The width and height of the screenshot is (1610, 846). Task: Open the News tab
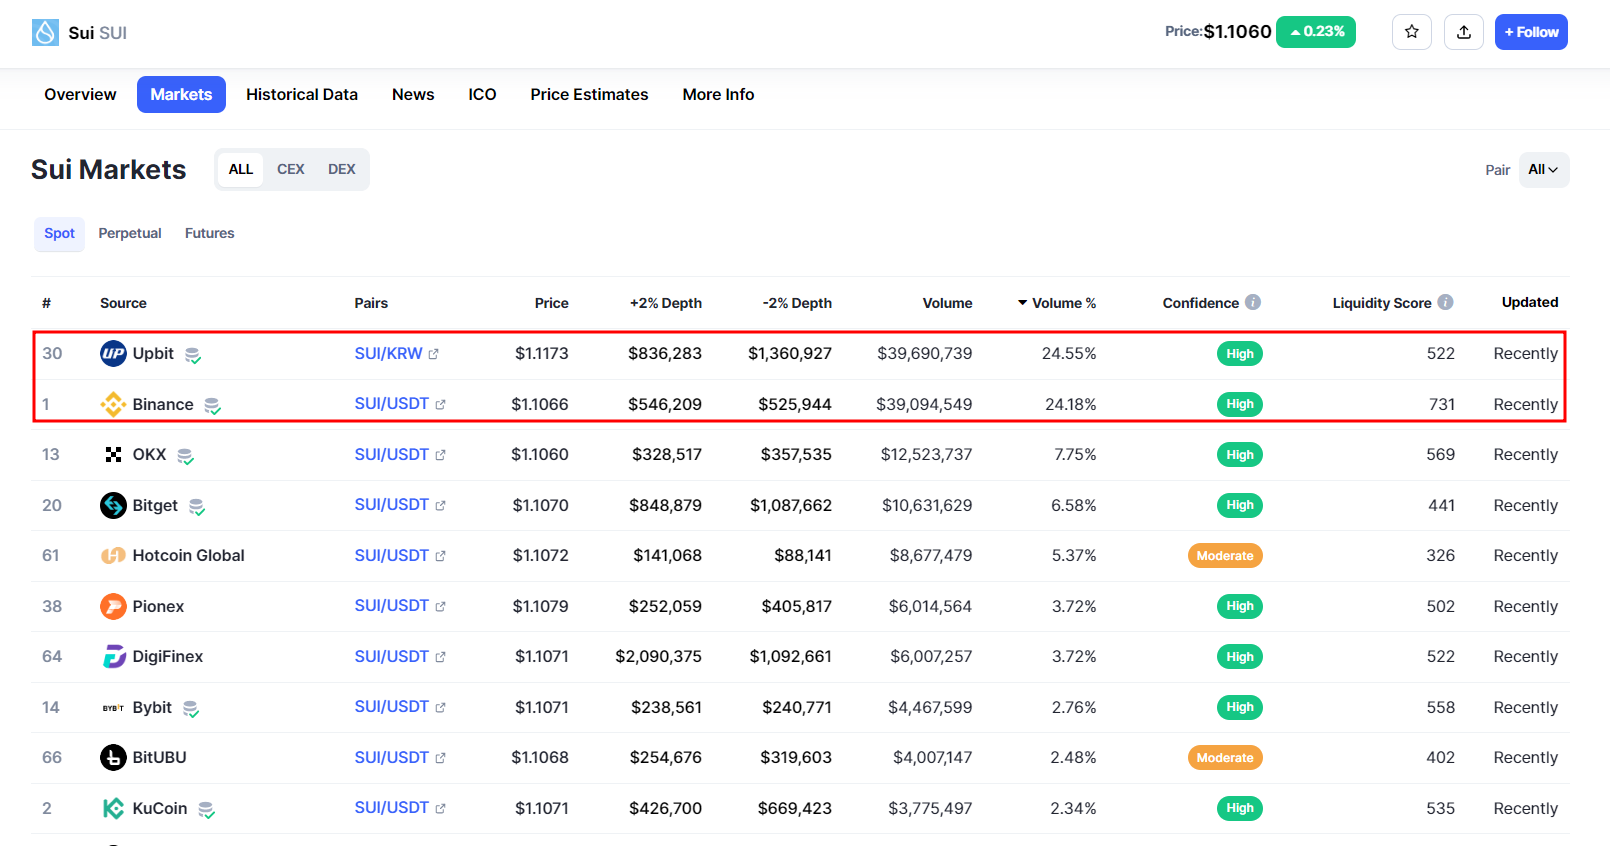(413, 94)
